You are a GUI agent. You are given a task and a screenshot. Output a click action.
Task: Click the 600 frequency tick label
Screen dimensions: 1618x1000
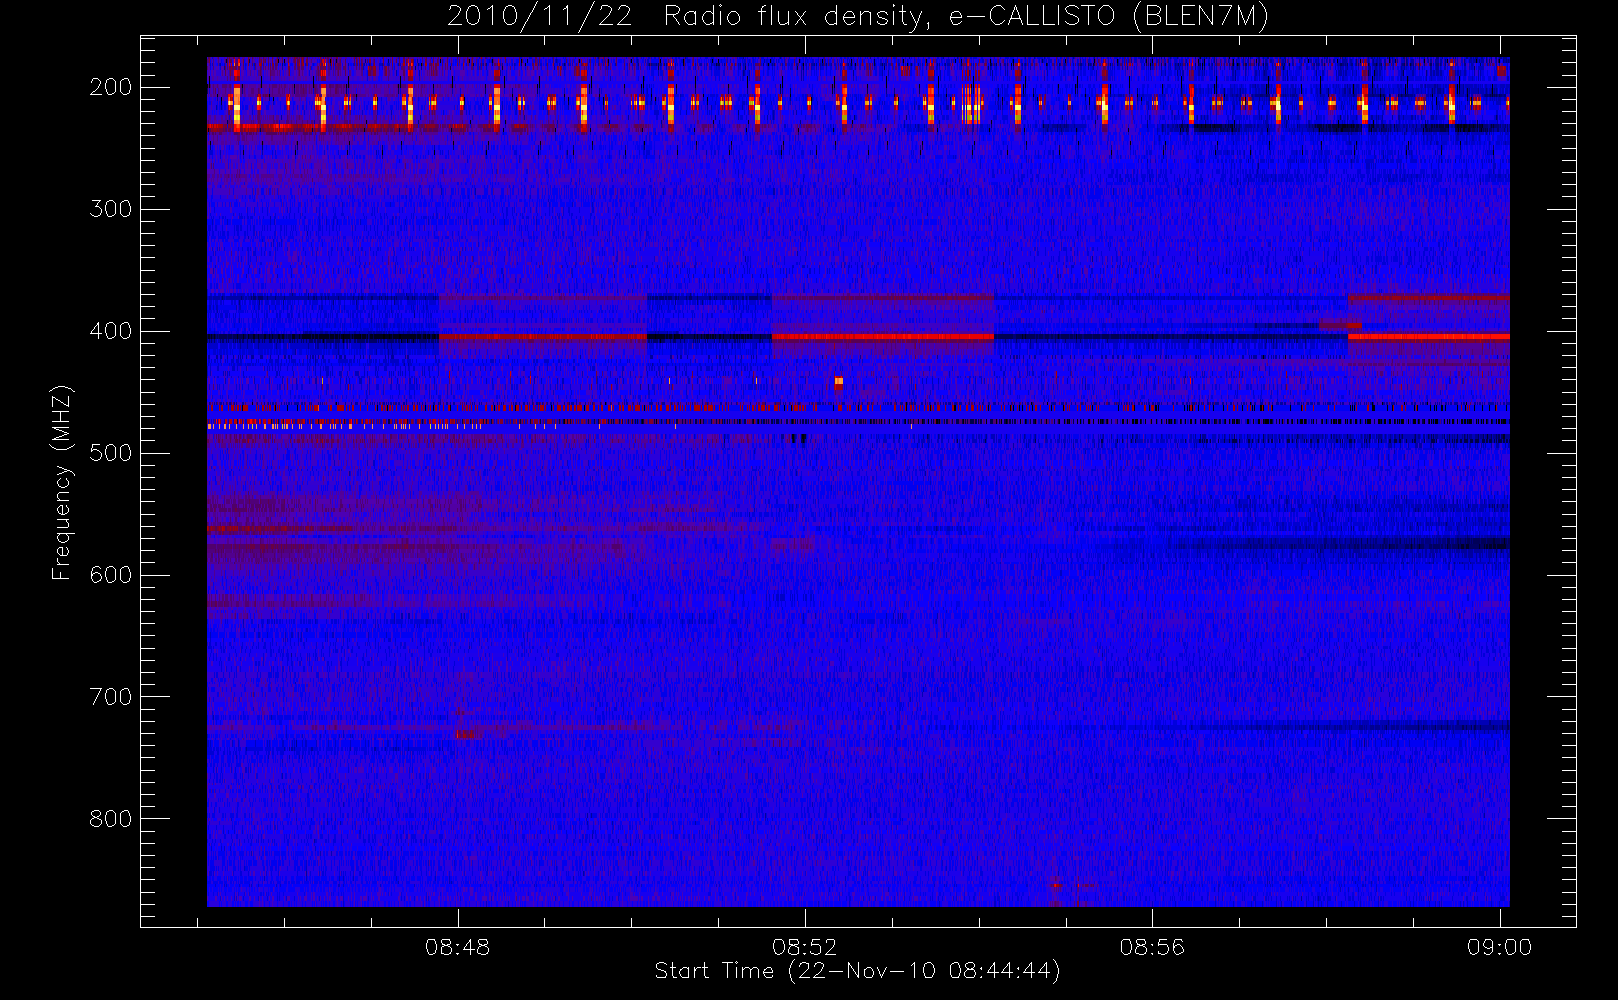click(x=111, y=575)
